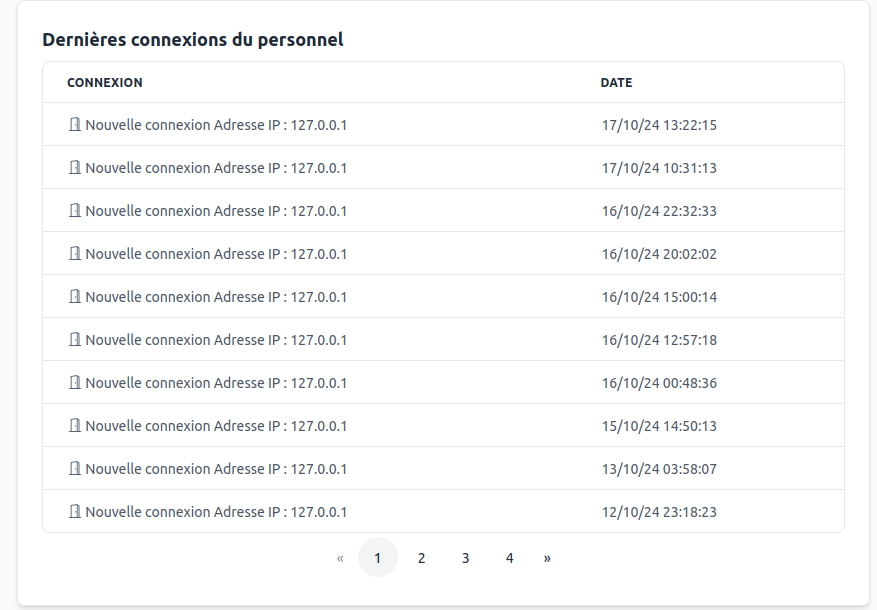This screenshot has height=610, width=877.
Task: Open page 2 of the connection list
Action: [421, 557]
